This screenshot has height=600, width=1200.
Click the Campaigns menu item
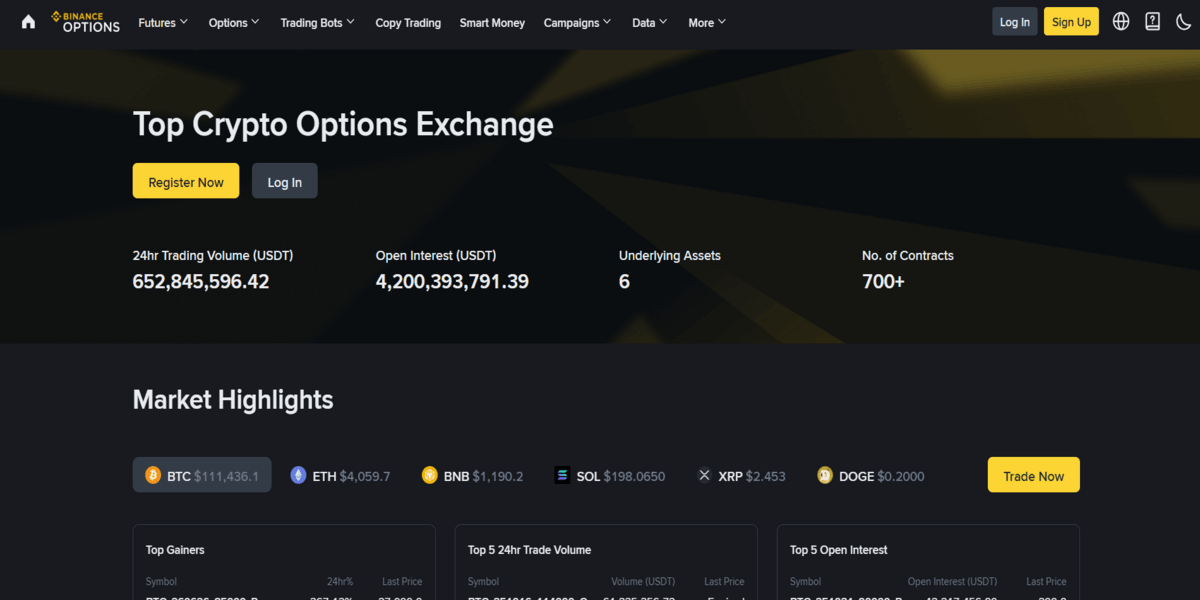pos(577,22)
